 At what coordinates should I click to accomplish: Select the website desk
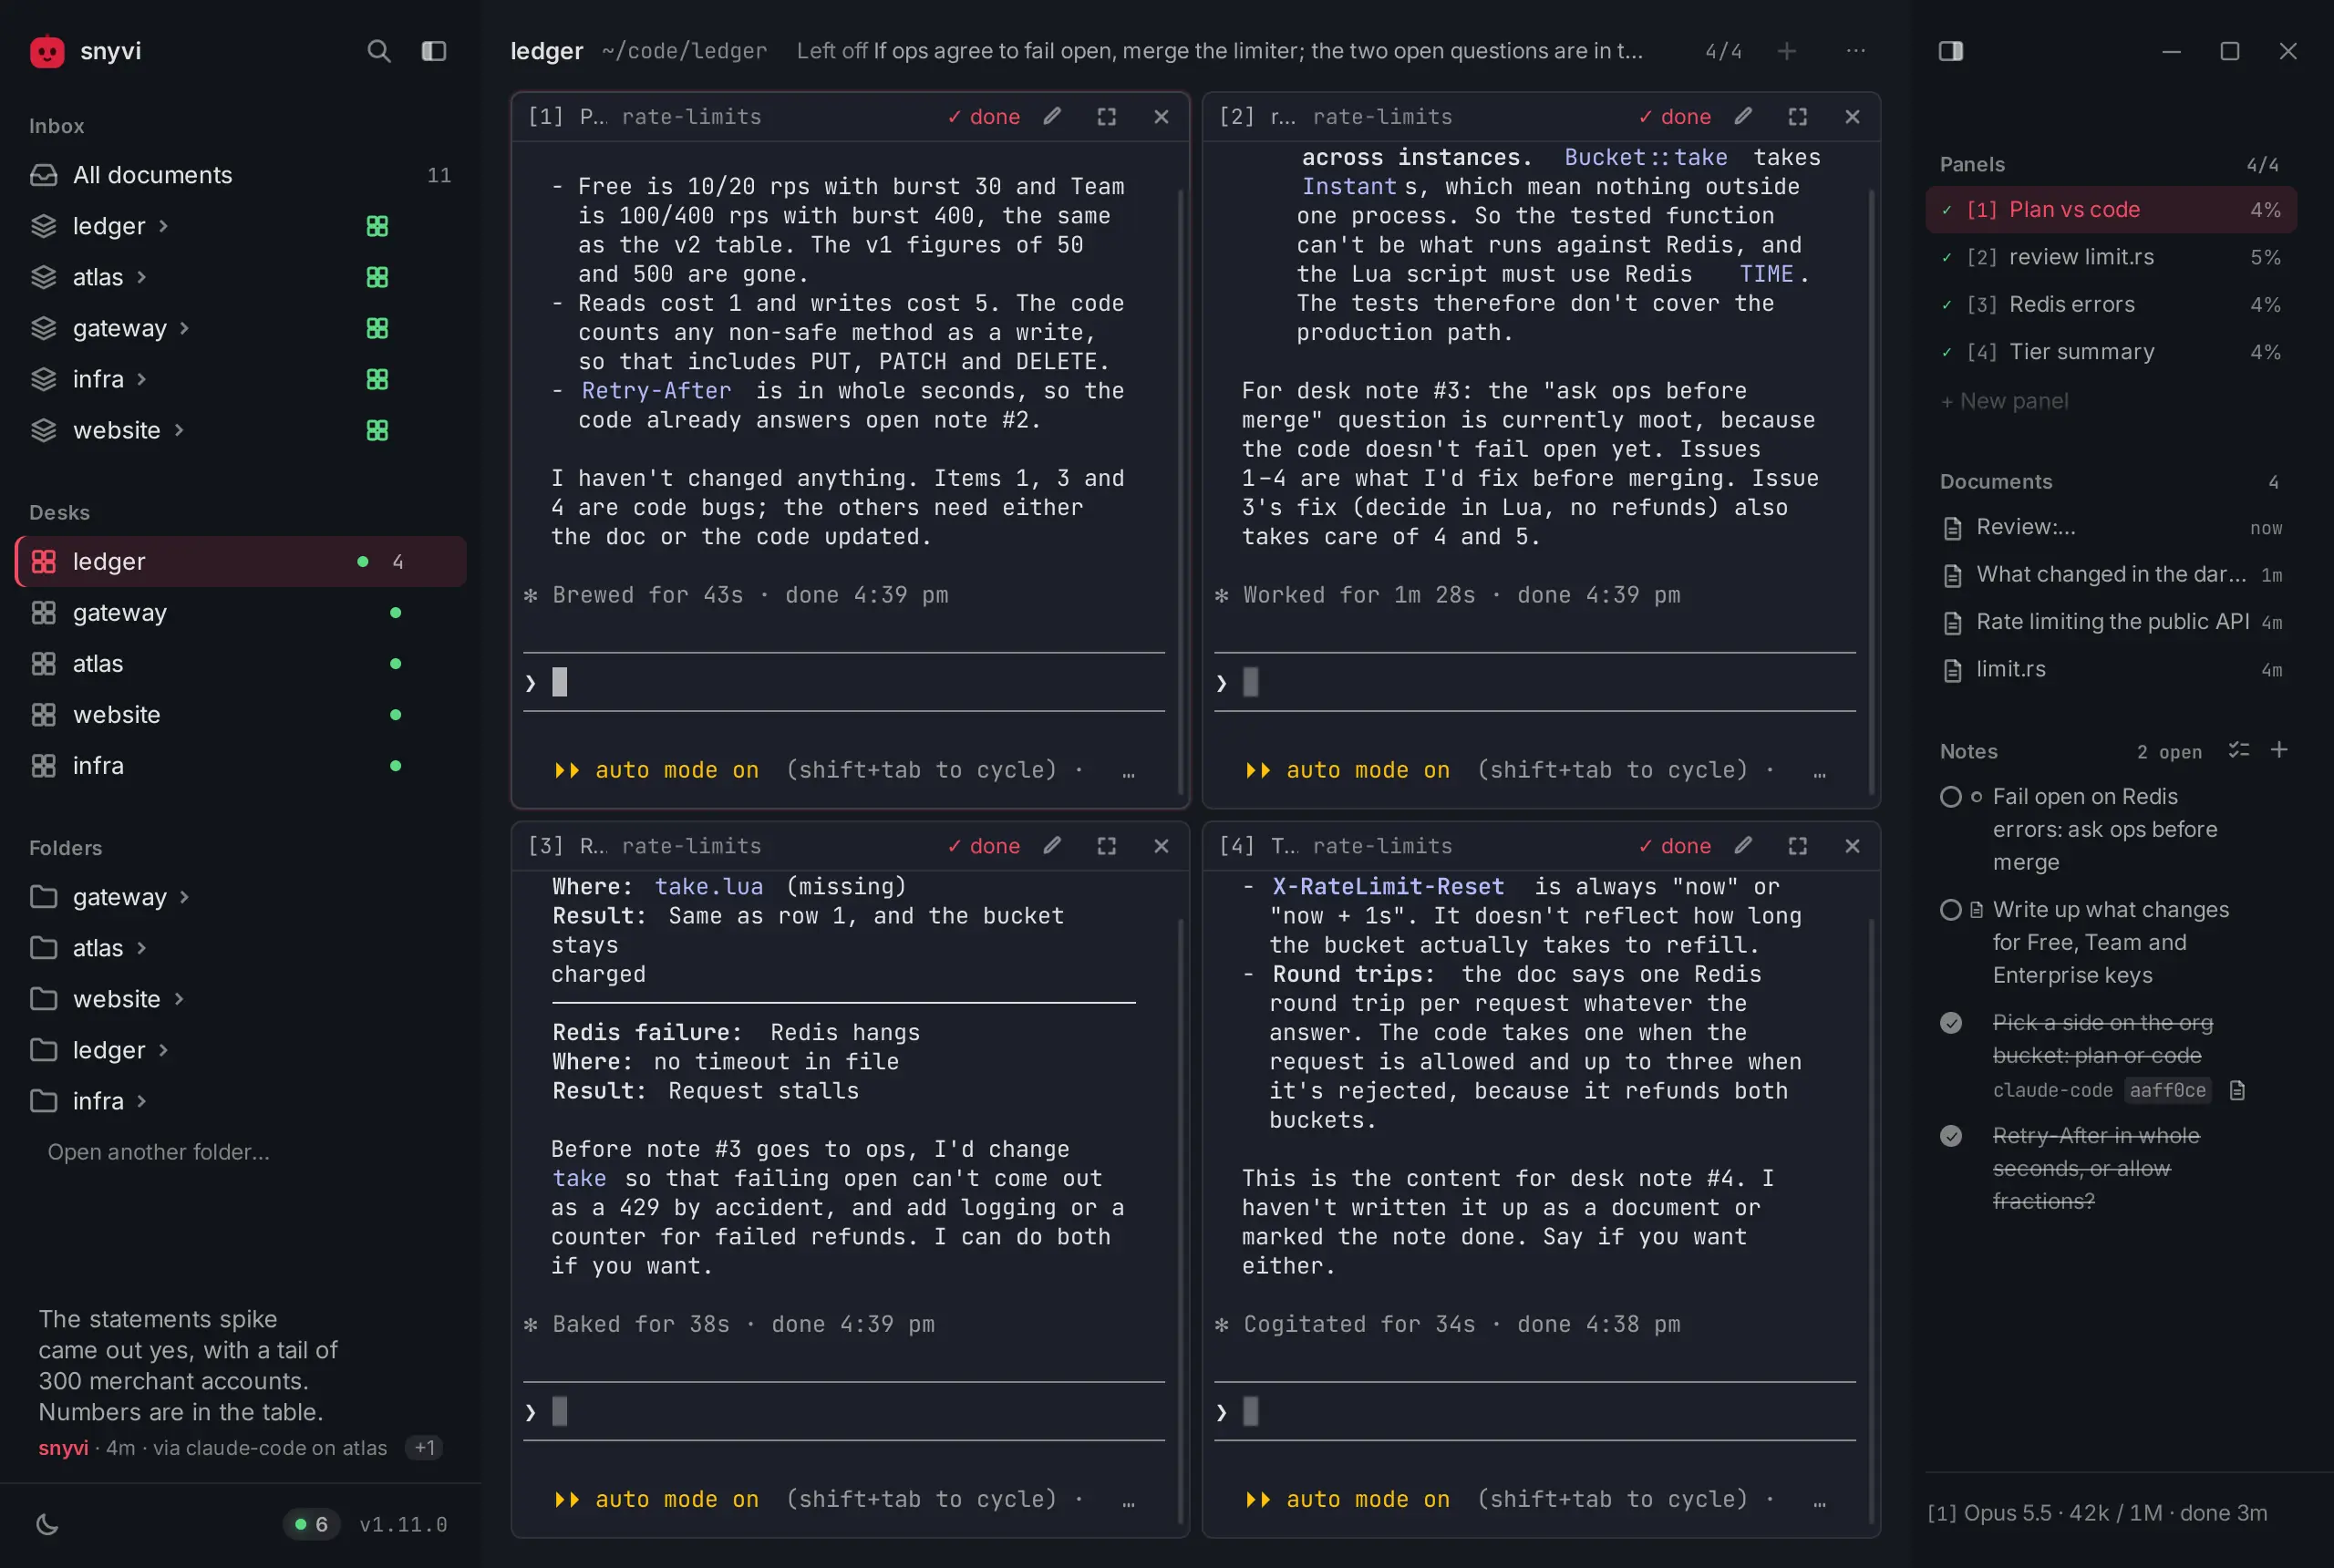(x=240, y=715)
